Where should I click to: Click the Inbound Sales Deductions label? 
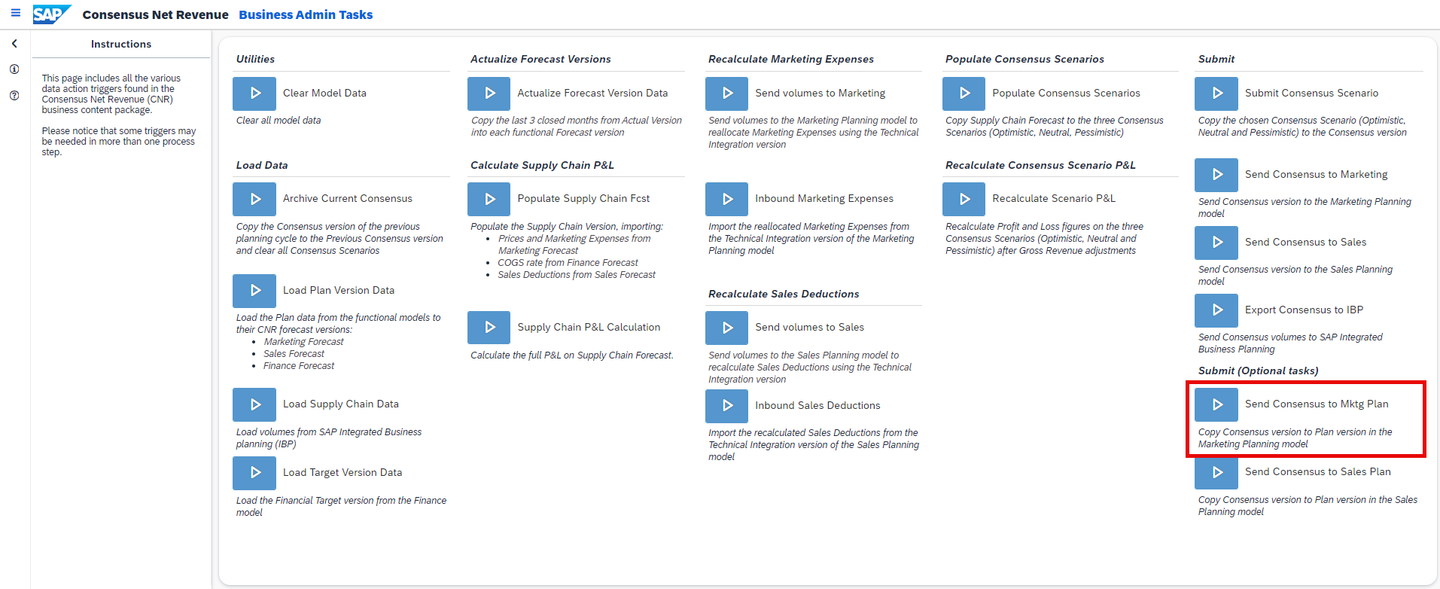(x=818, y=406)
